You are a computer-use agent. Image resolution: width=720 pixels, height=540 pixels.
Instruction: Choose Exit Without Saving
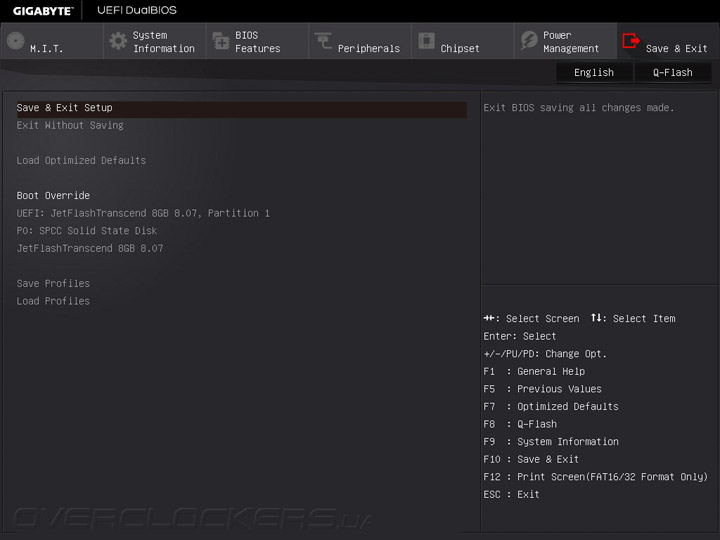pyautogui.click(x=70, y=126)
